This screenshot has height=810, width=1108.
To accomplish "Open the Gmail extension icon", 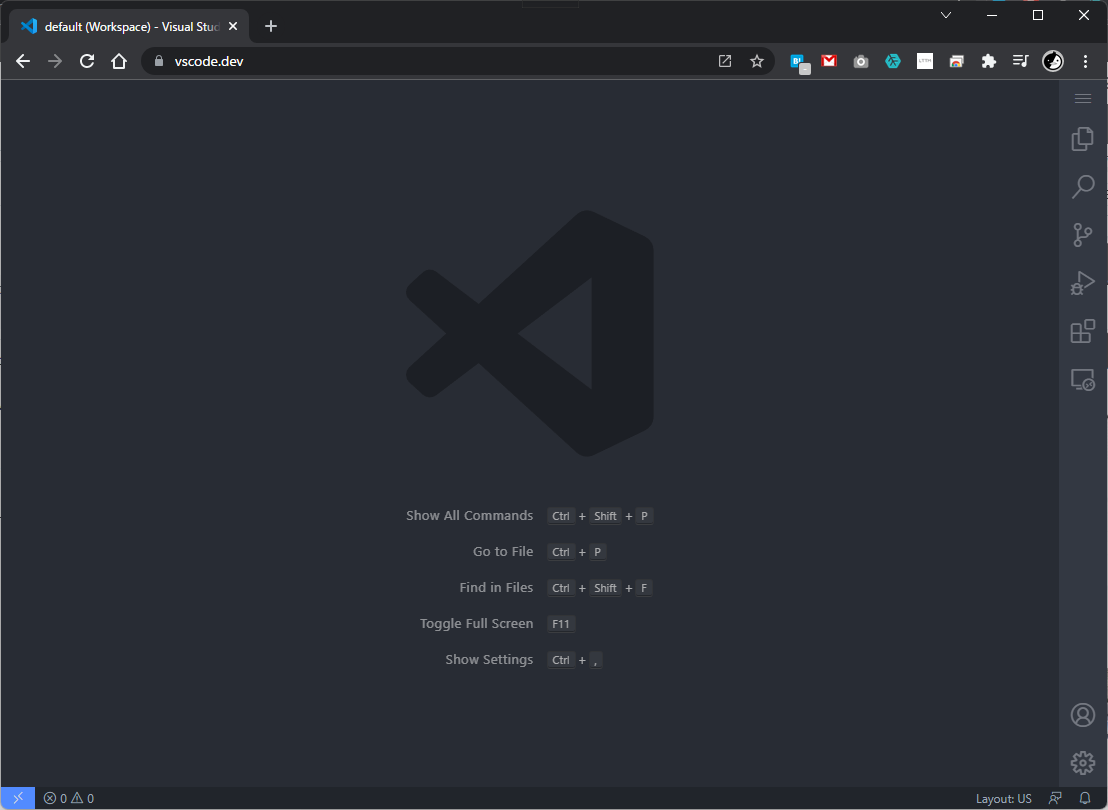I will point(829,61).
